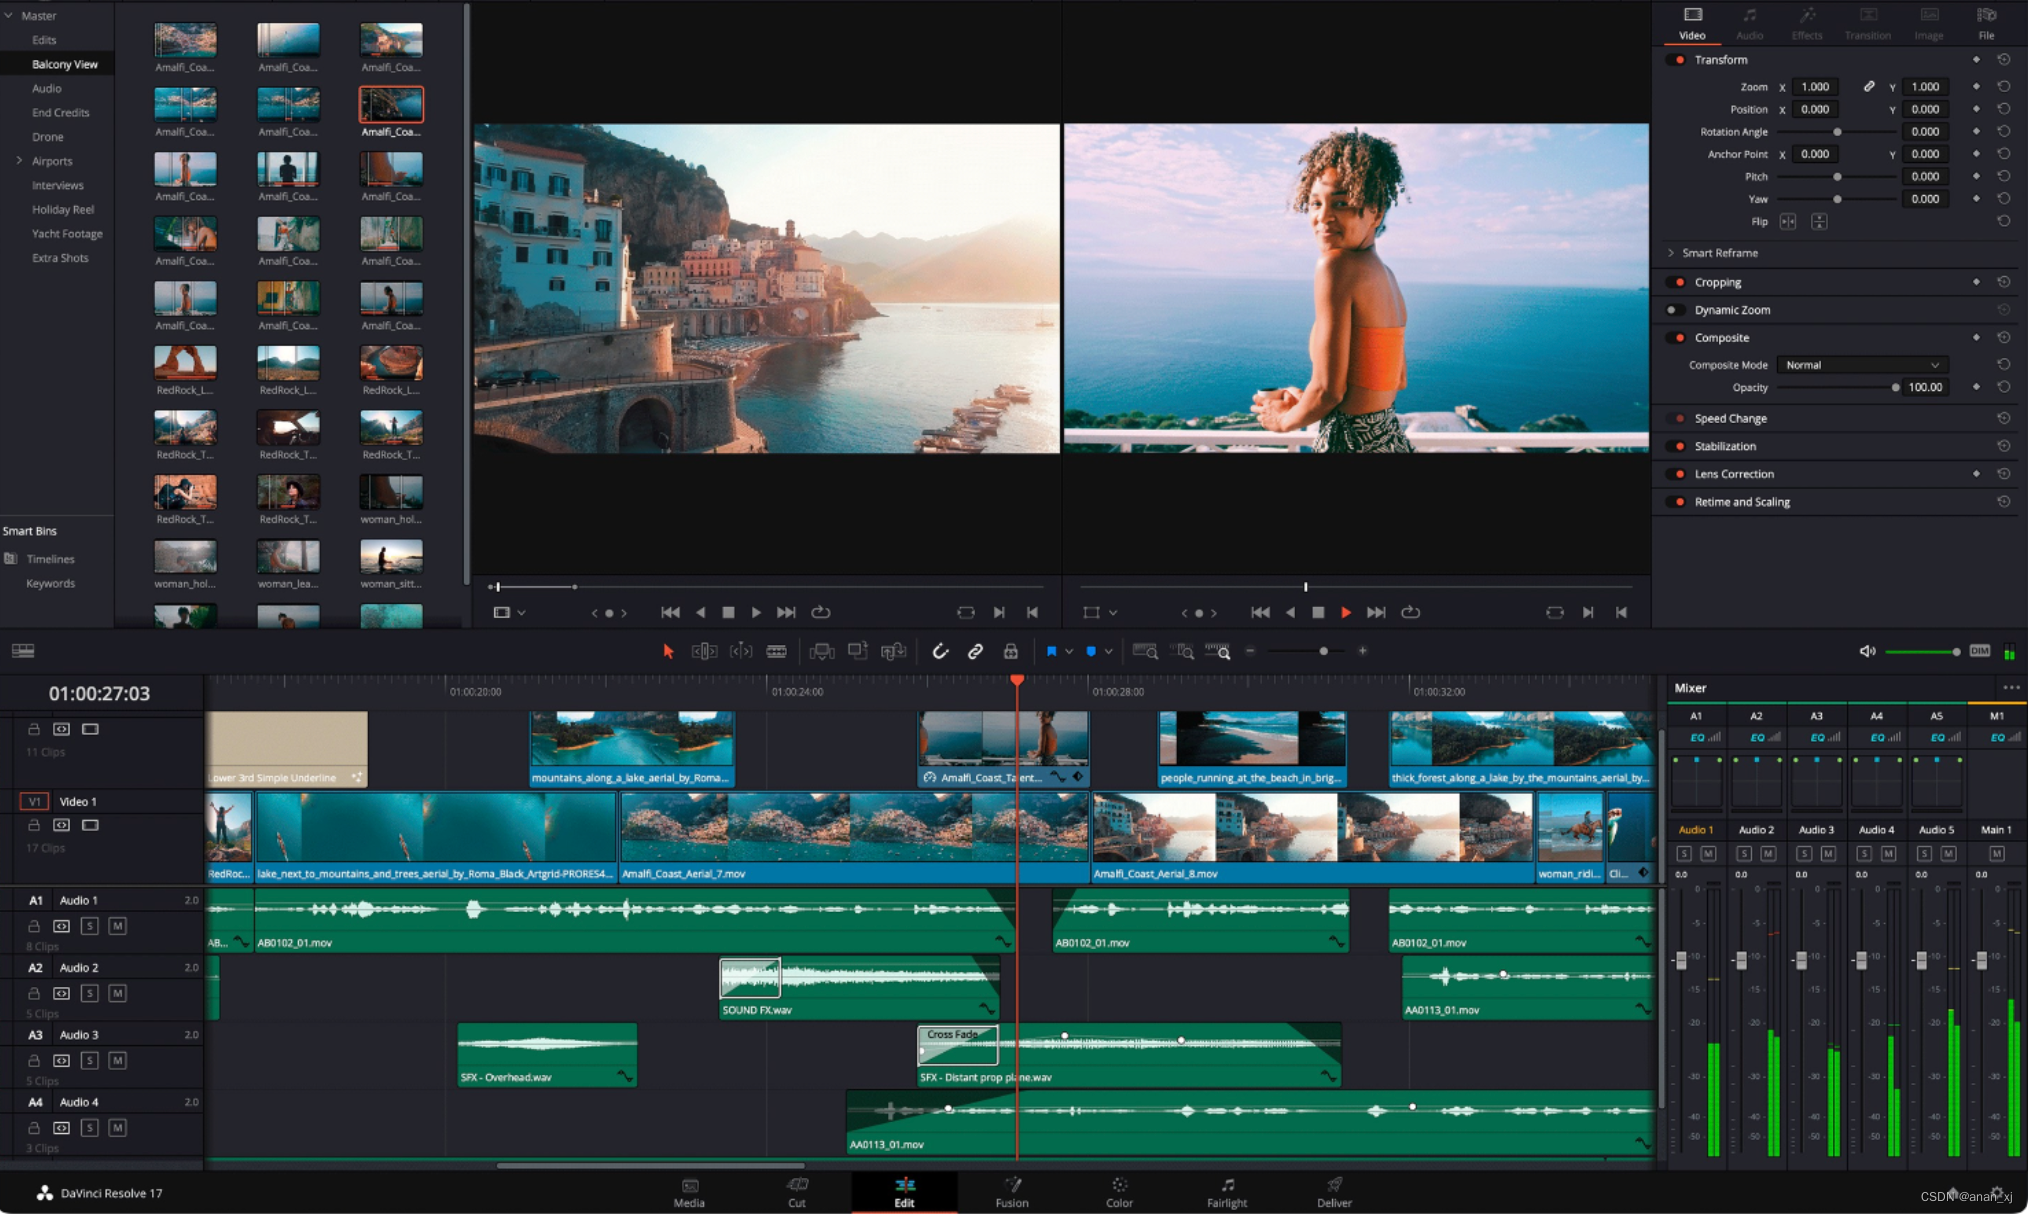The width and height of the screenshot is (2028, 1214).
Task: Select the Timelines smart bin
Action: click(50, 559)
